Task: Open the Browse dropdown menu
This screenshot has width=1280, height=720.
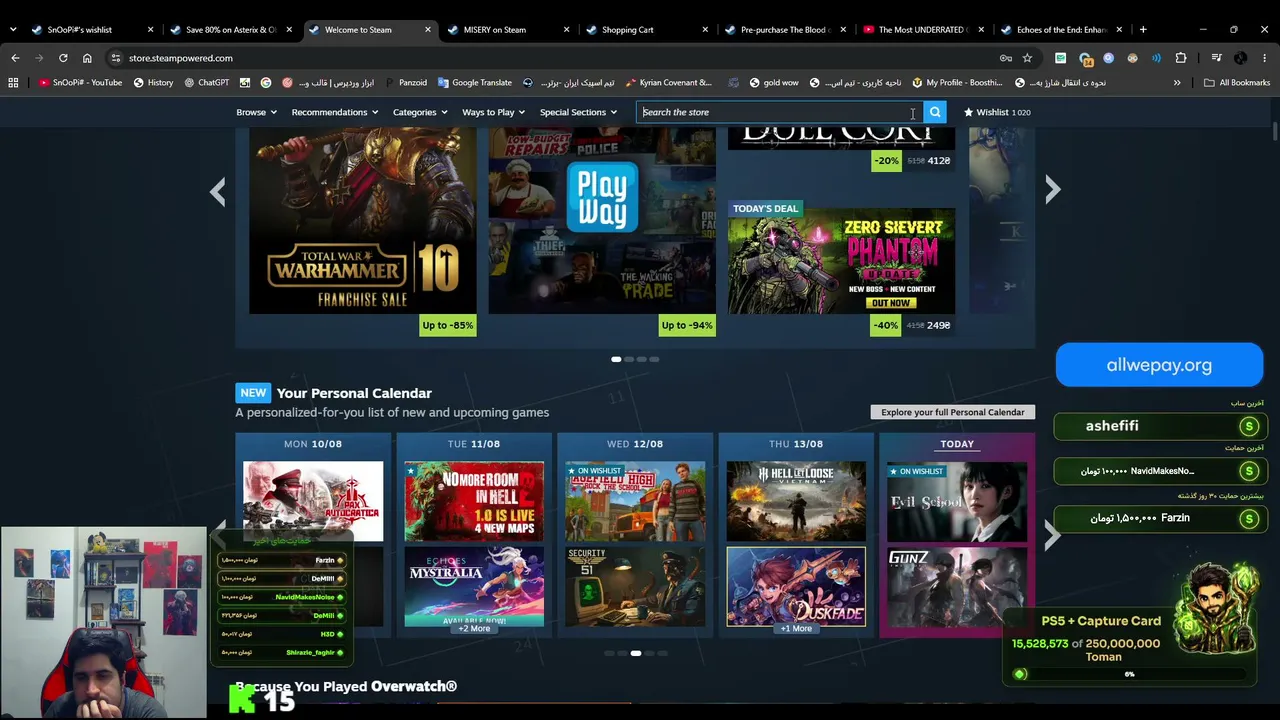Action: tap(256, 112)
